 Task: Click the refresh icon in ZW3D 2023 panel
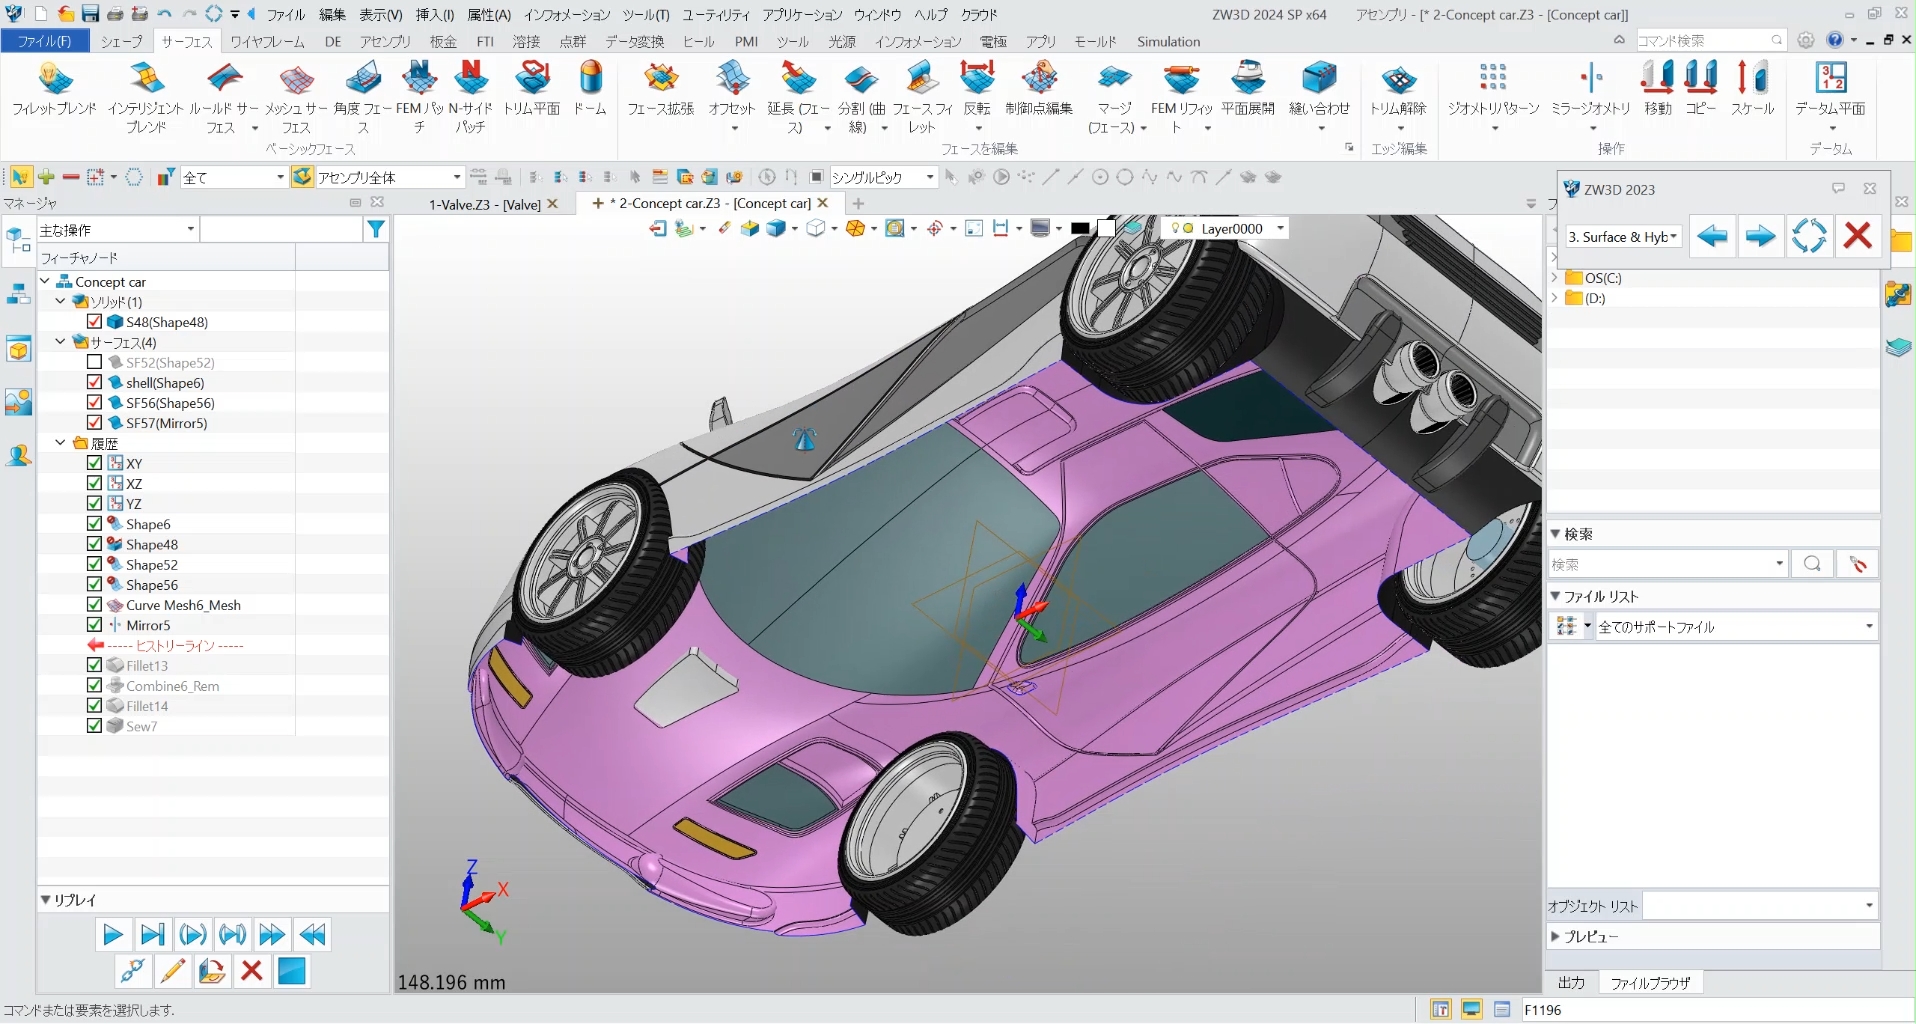pyautogui.click(x=1809, y=237)
